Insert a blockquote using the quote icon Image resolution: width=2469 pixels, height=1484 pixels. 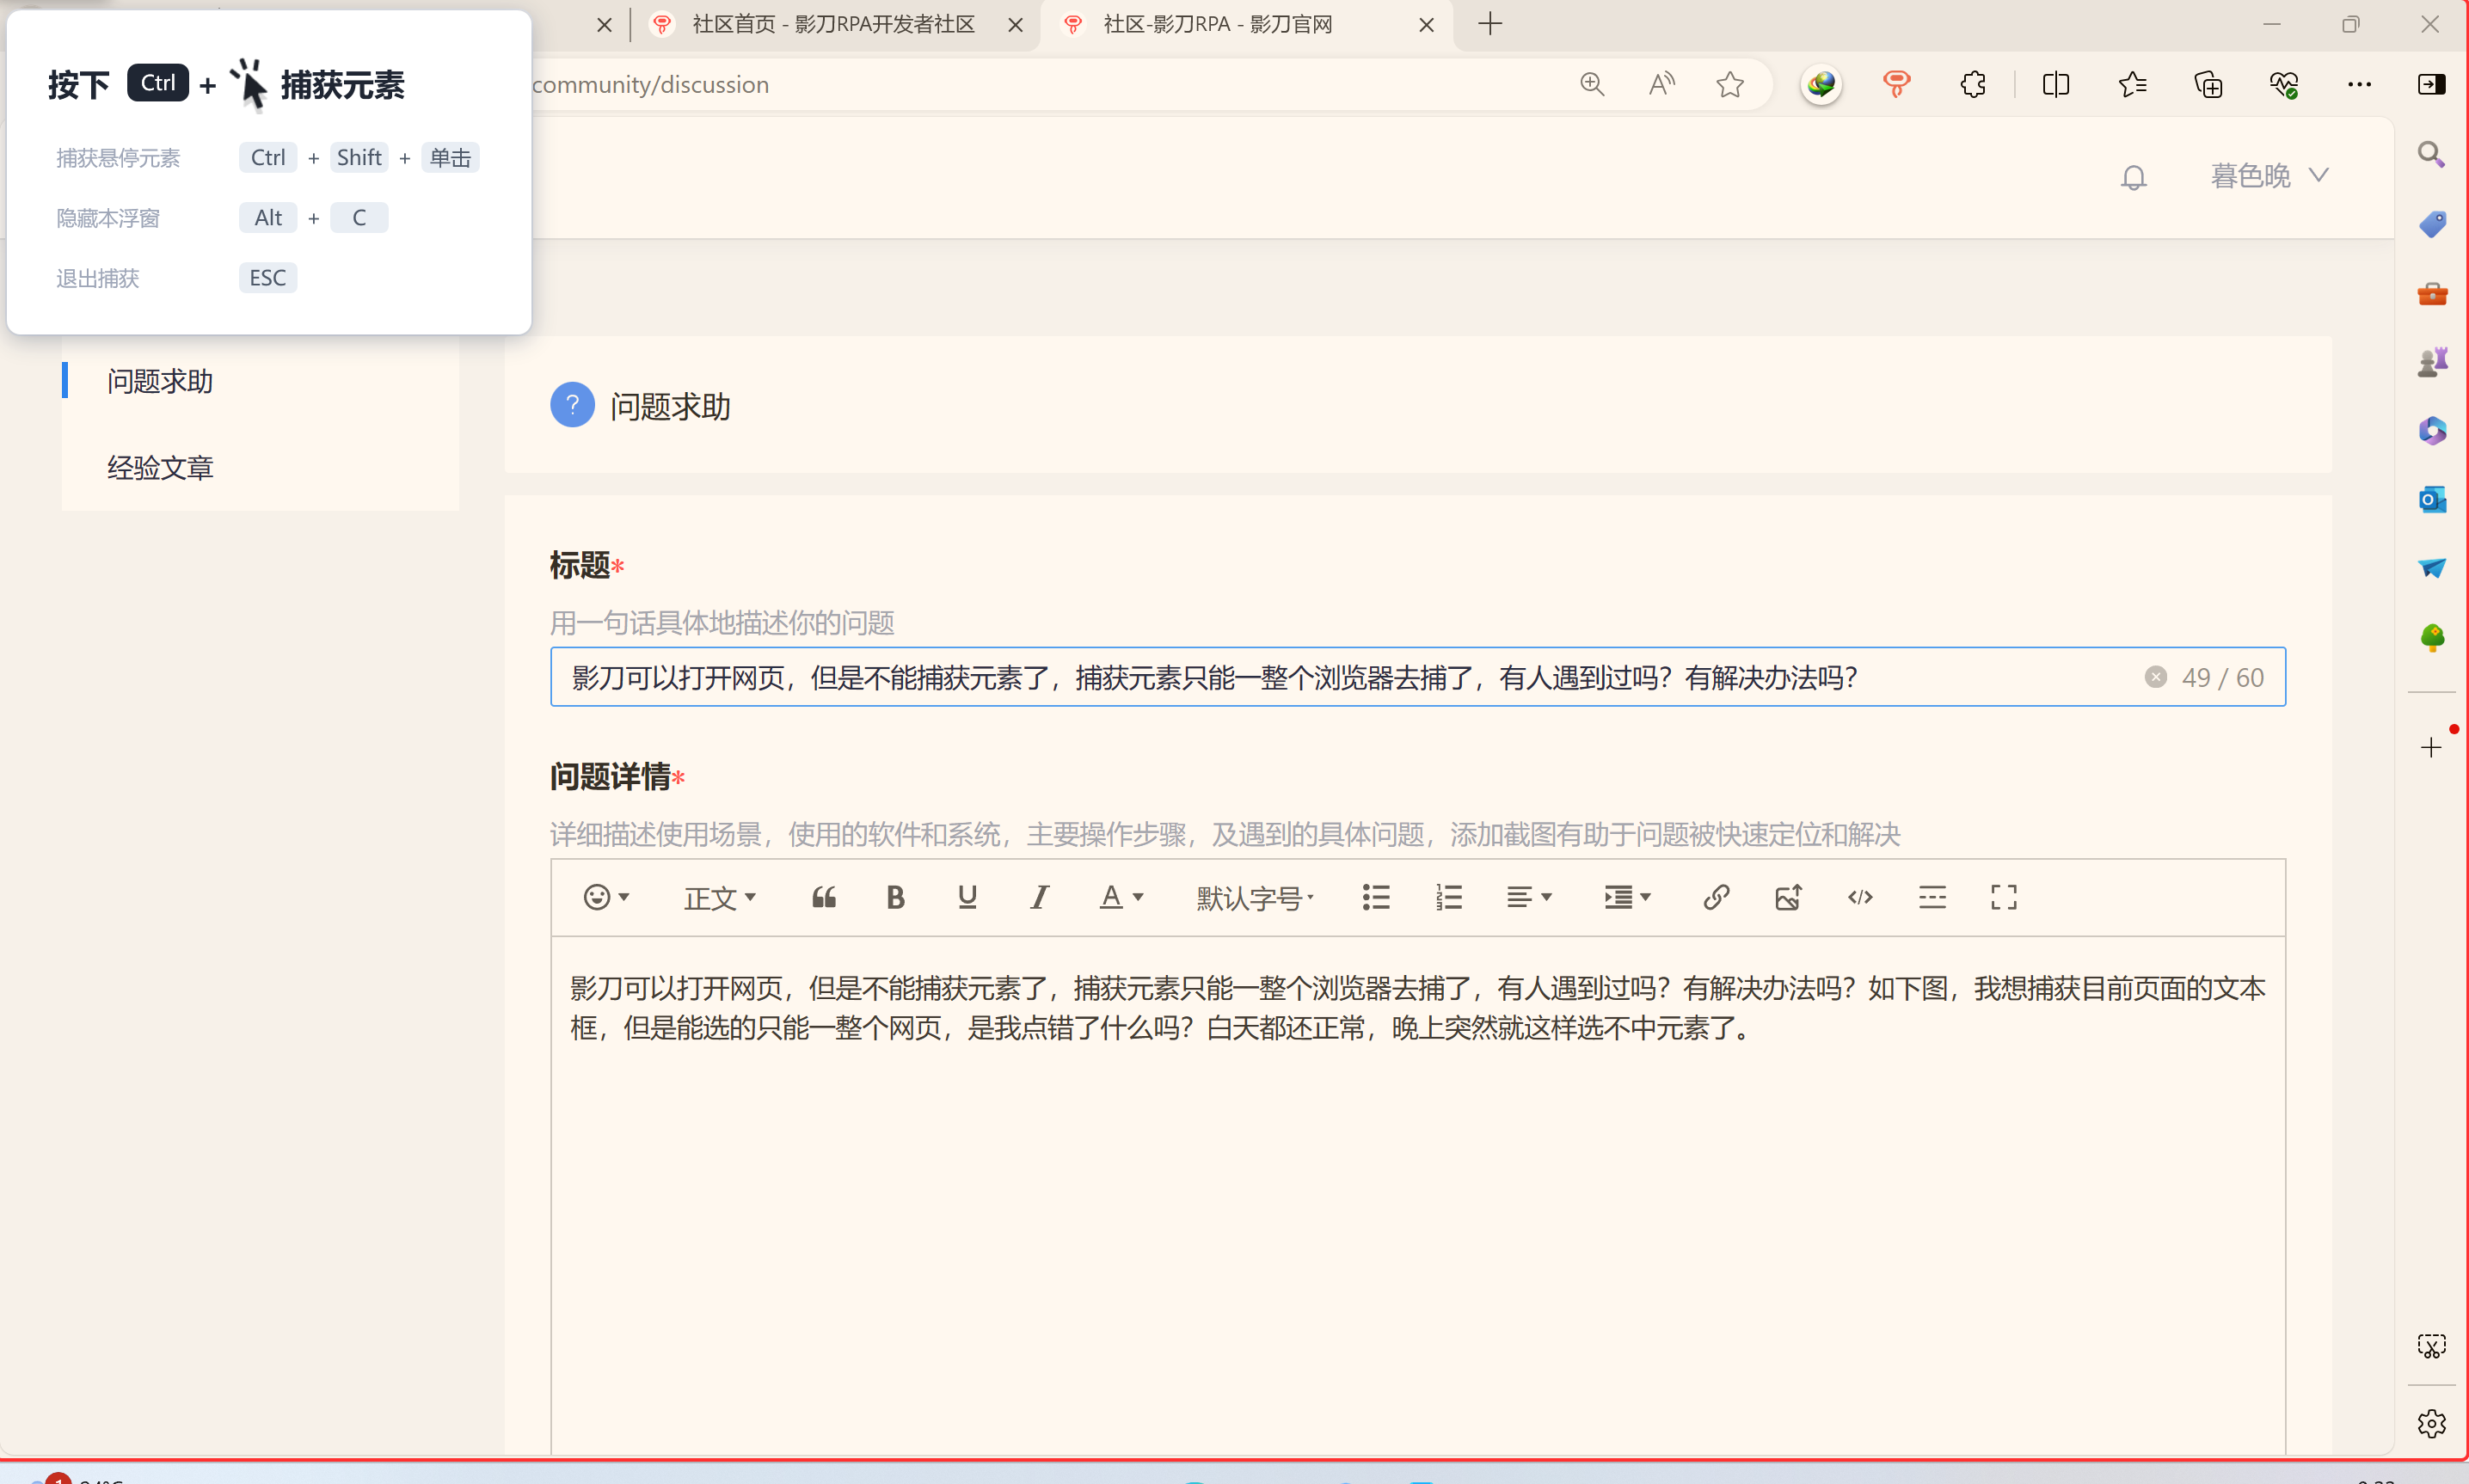tap(823, 897)
